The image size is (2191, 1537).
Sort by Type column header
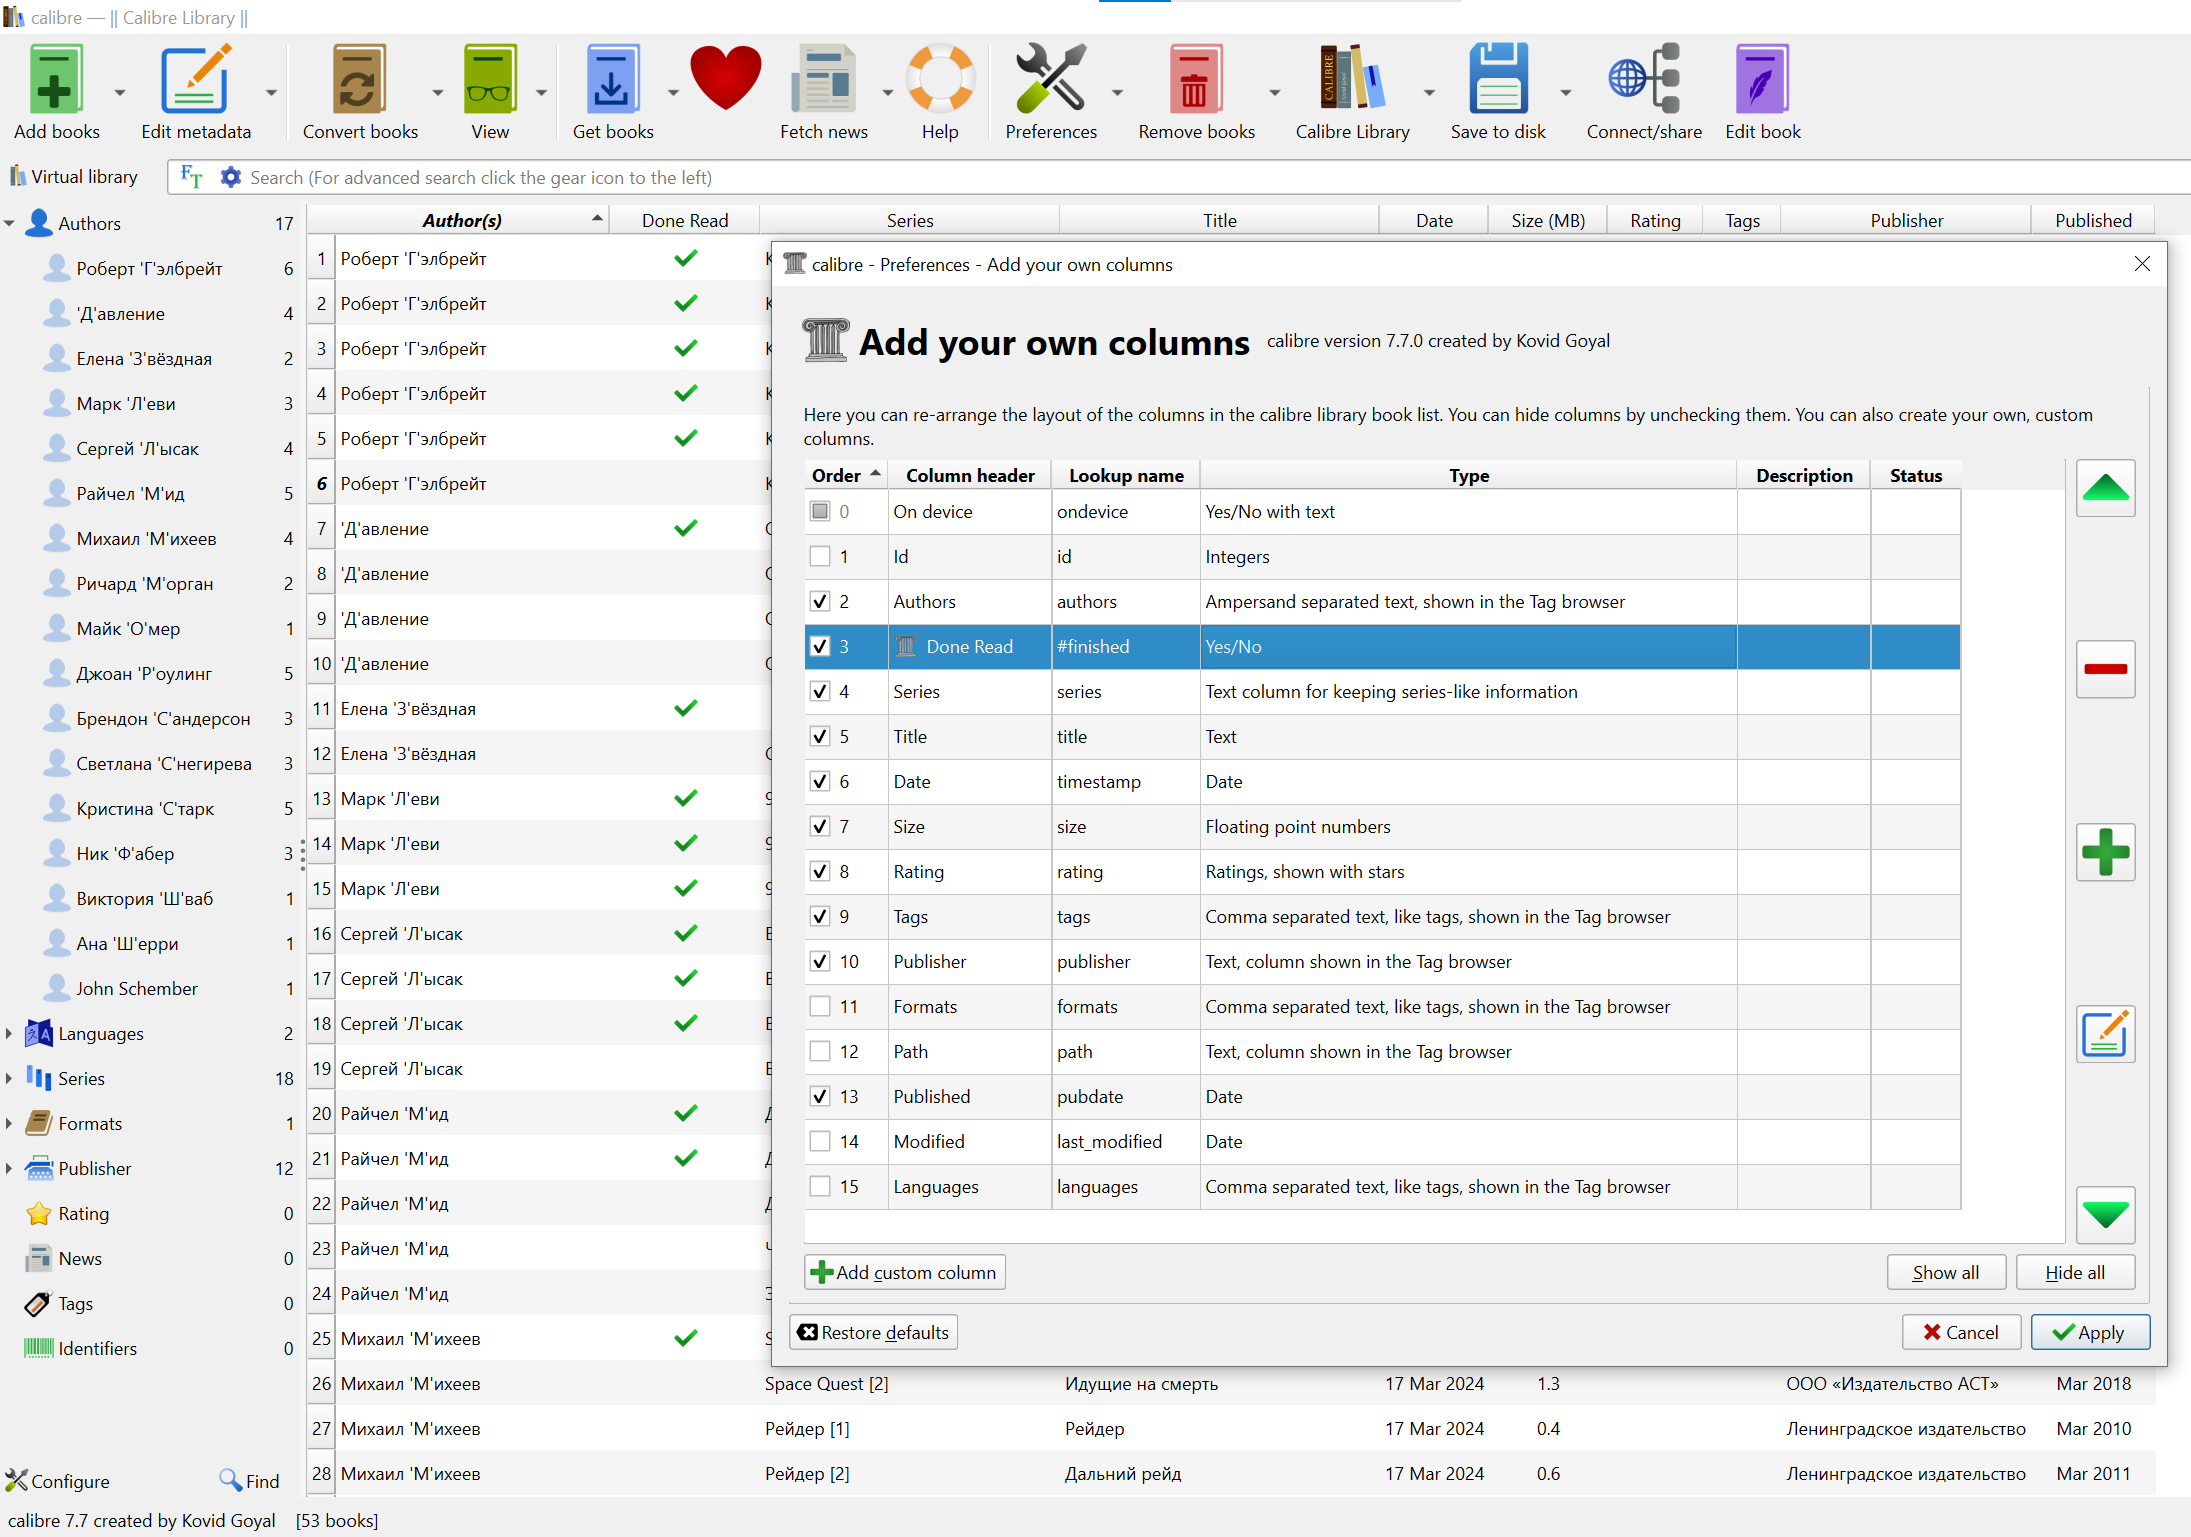pyautogui.click(x=1469, y=475)
